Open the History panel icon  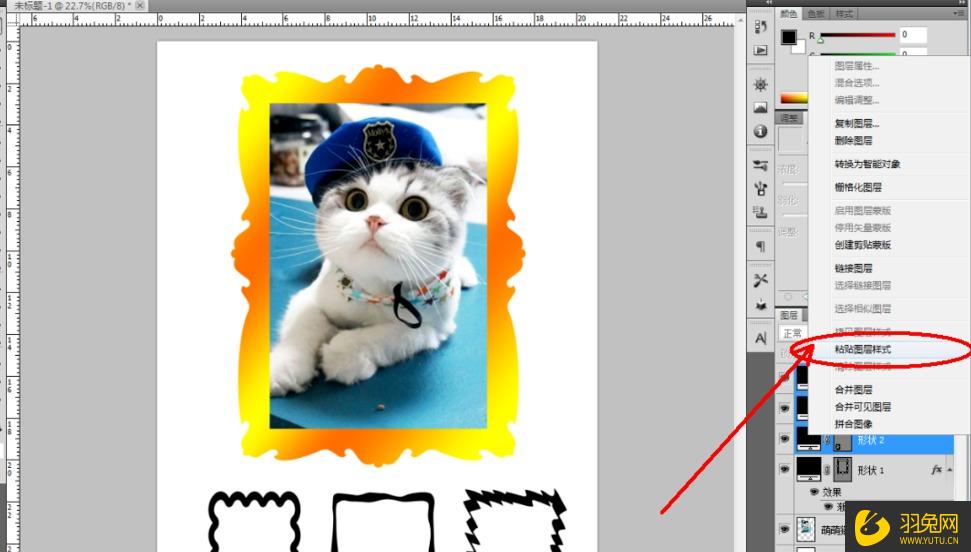pyautogui.click(x=760, y=27)
